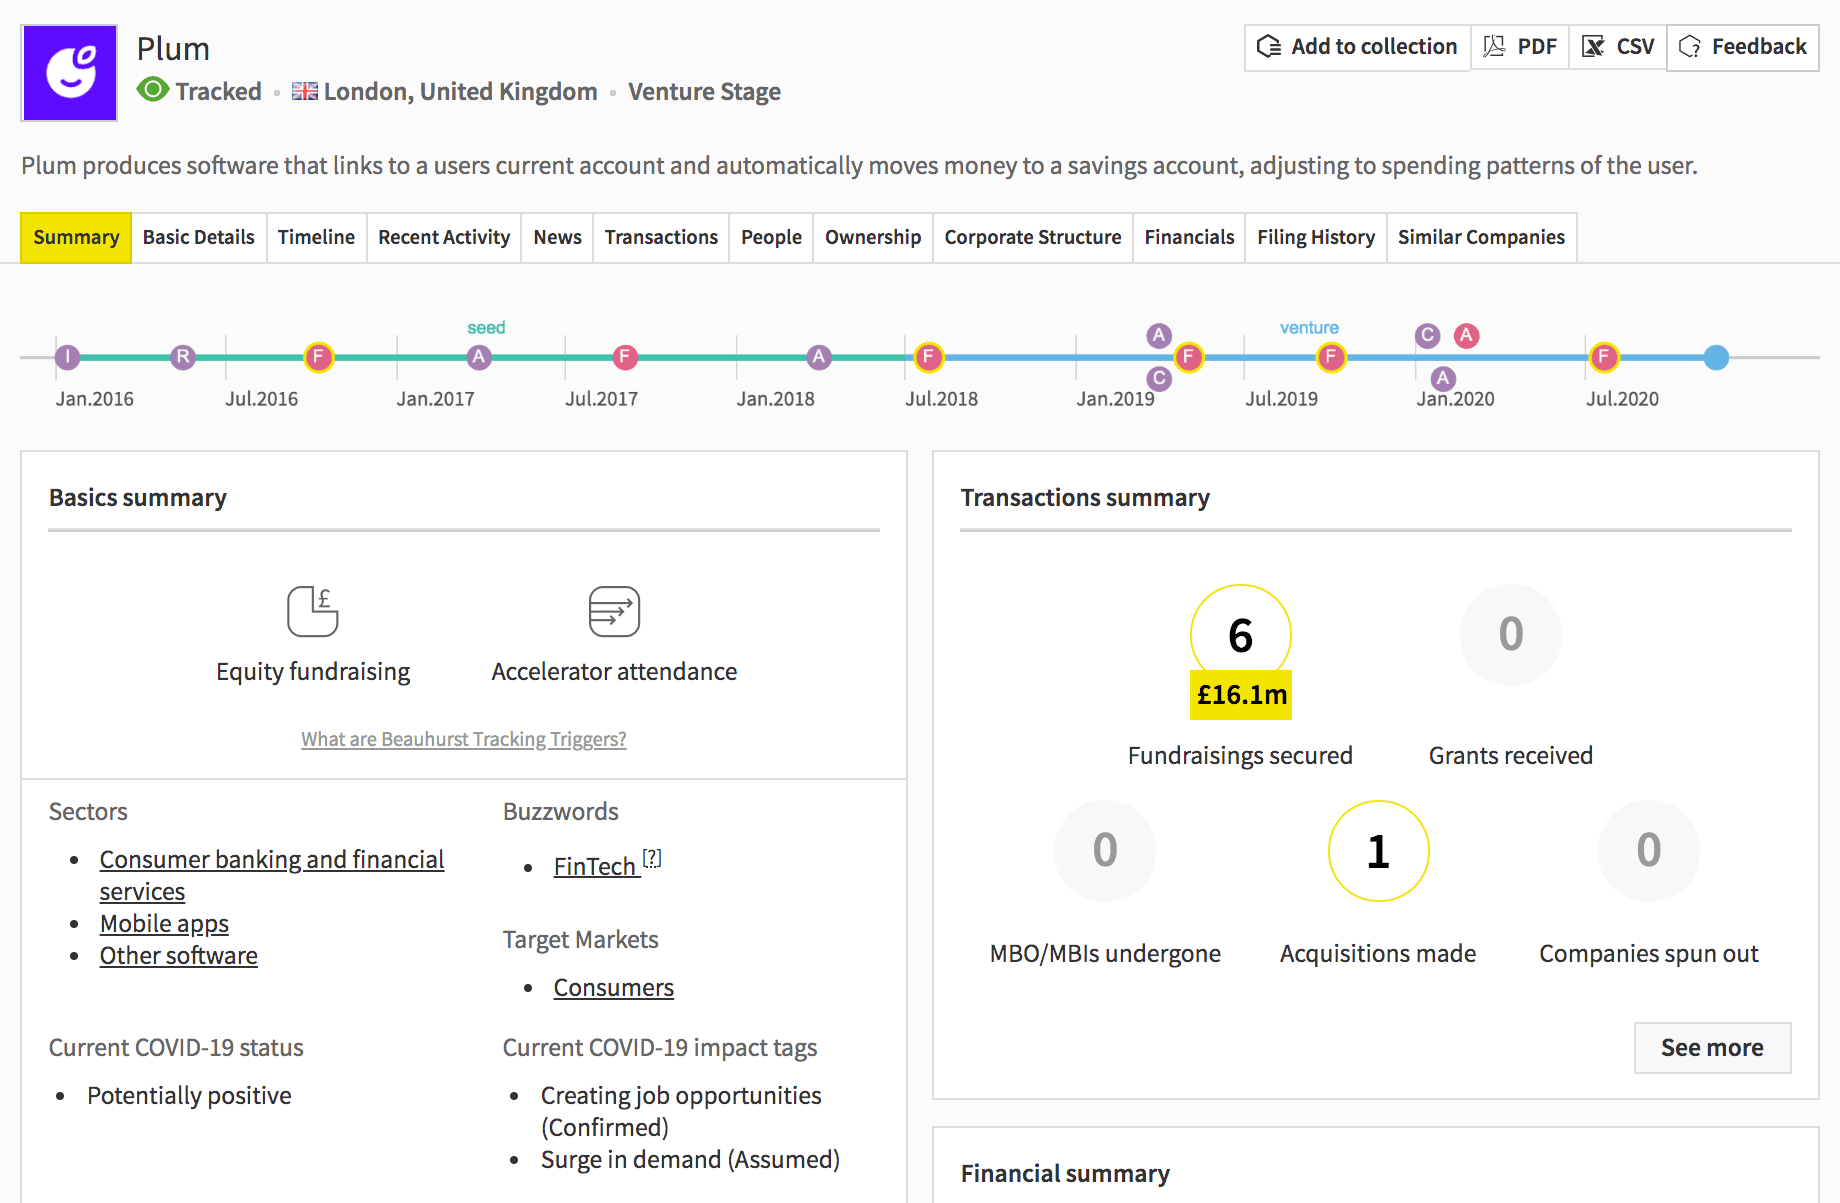This screenshot has width=1840, height=1203.
Task: Click the 'Venture Stage' label
Action: pos(704,91)
